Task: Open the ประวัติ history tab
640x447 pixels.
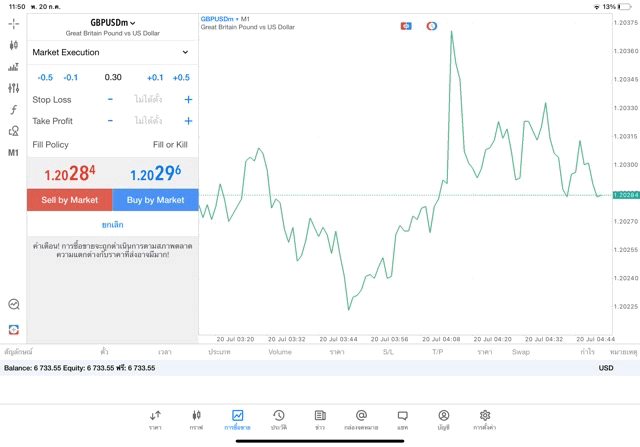Action: [279, 420]
